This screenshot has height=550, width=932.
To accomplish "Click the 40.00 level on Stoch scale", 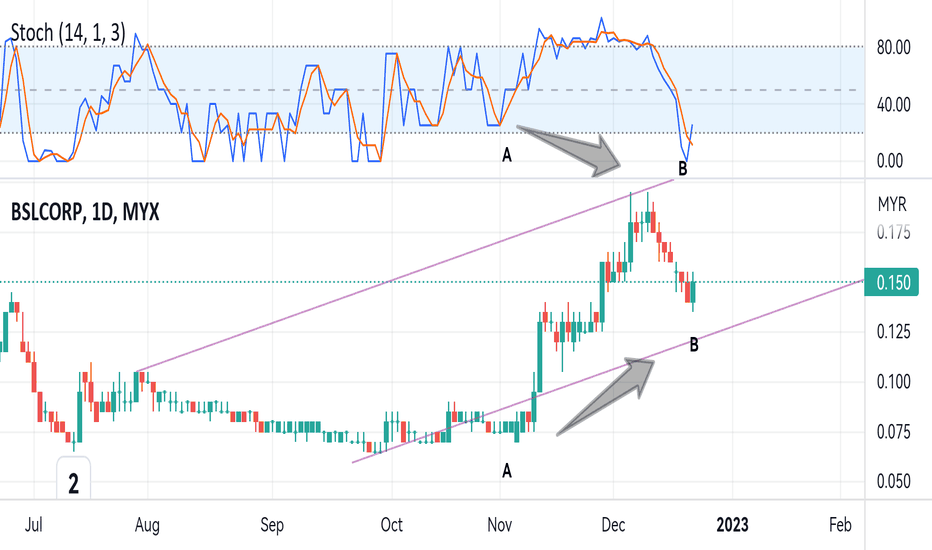I will tap(893, 105).
